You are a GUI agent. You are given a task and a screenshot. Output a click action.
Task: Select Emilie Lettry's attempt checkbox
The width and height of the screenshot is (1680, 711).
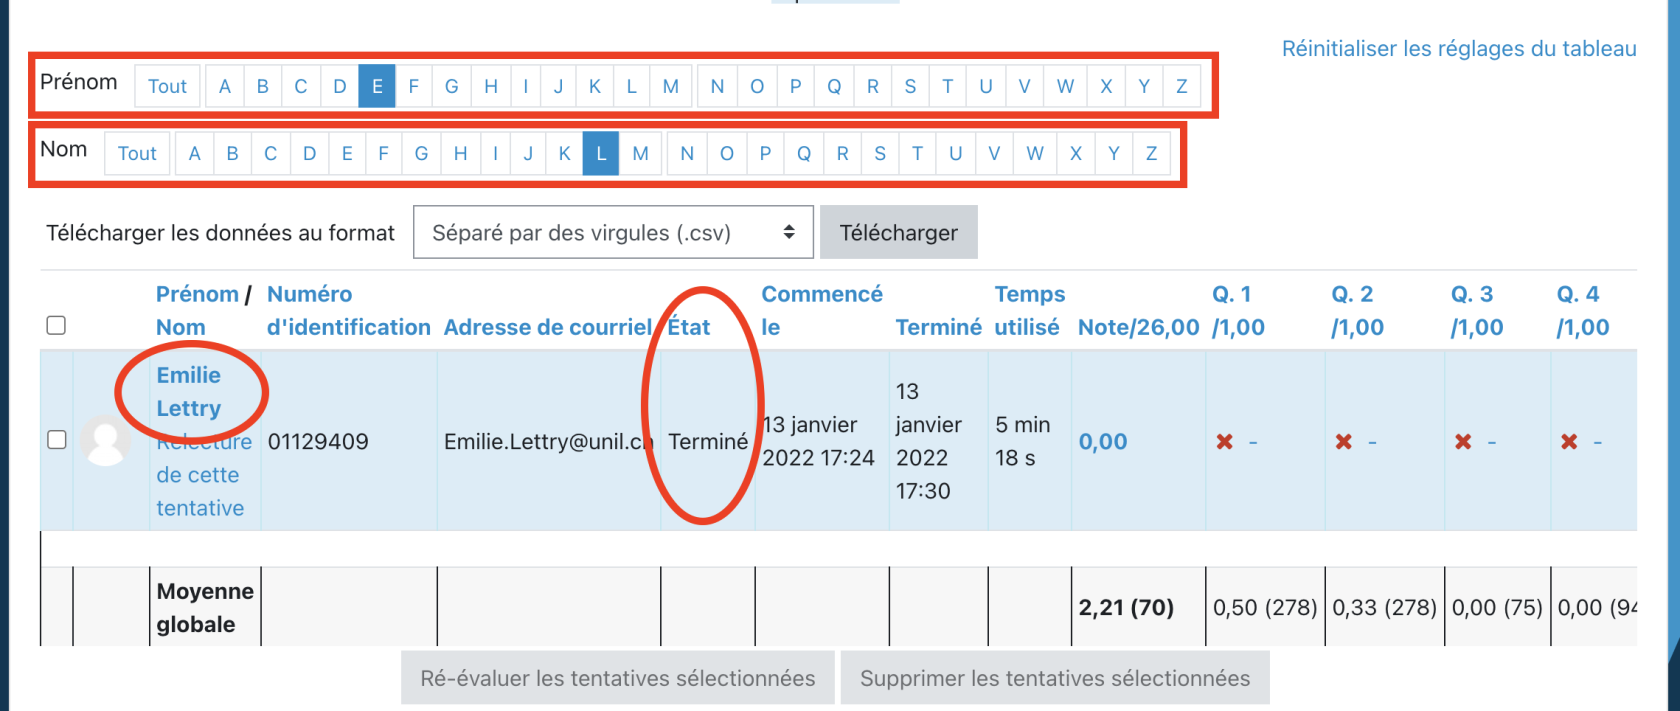[57, 440]
